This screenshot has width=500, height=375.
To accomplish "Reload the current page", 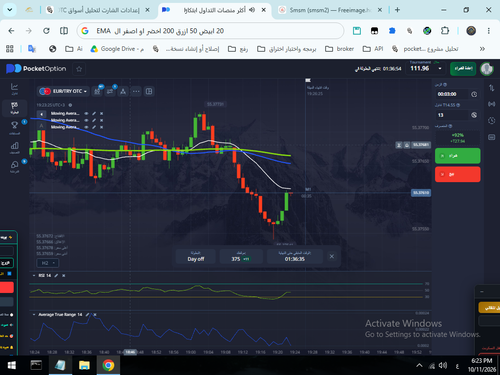I will 46,31.
